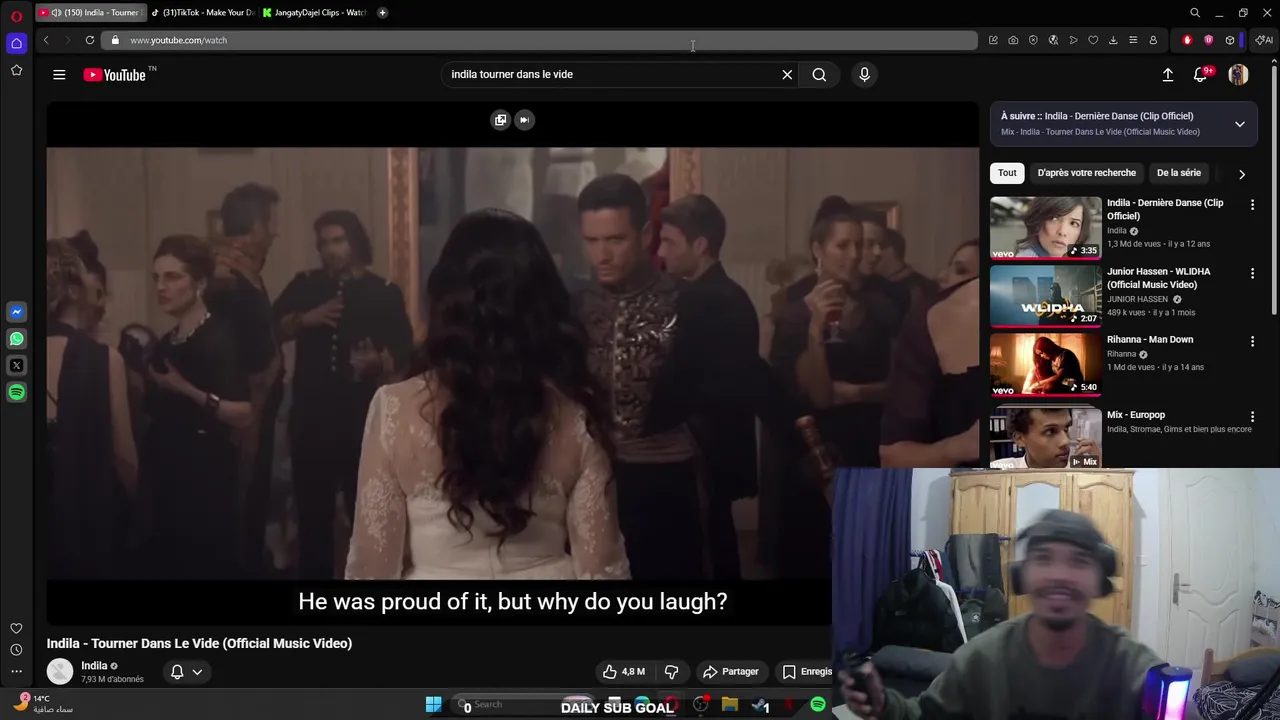This screenshot has height=720, width=1280.
Task: Like the video with 4,8 M
Action: pyautogui.click(x=623, y=672)
